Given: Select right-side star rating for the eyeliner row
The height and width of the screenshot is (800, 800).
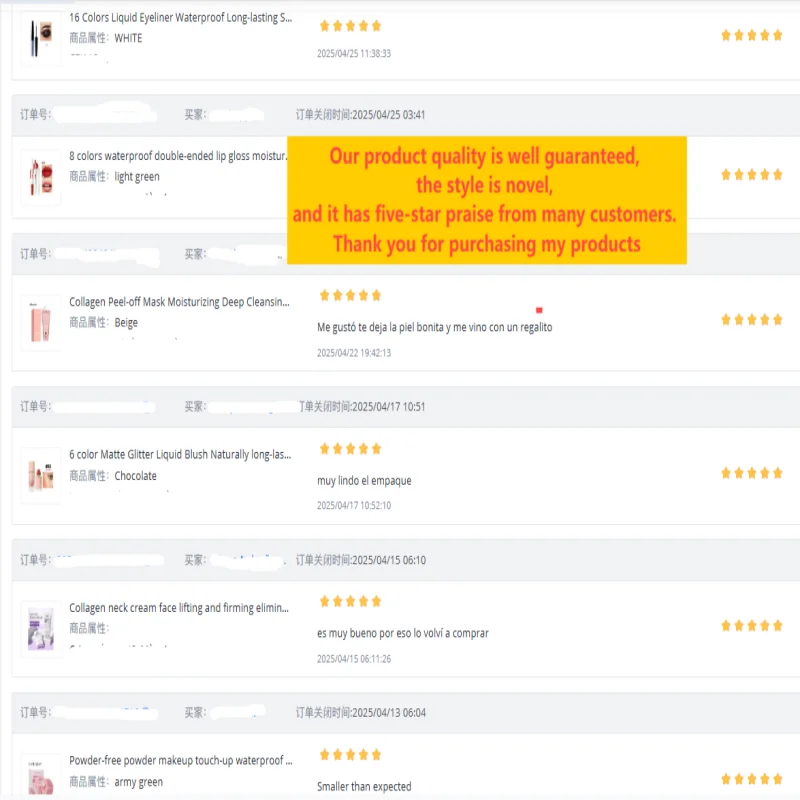Looking at the screenshot, I should [752, 35].
